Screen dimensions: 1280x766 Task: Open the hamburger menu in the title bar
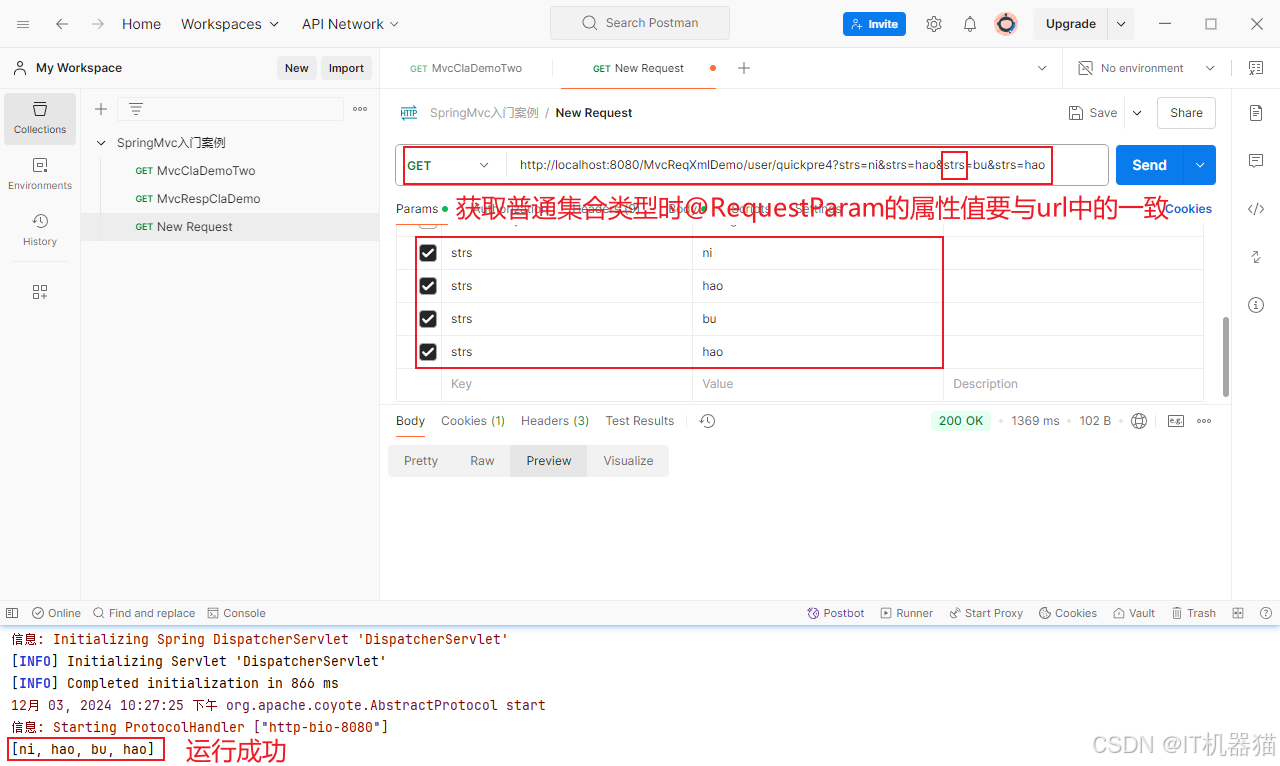pos(23,24)
